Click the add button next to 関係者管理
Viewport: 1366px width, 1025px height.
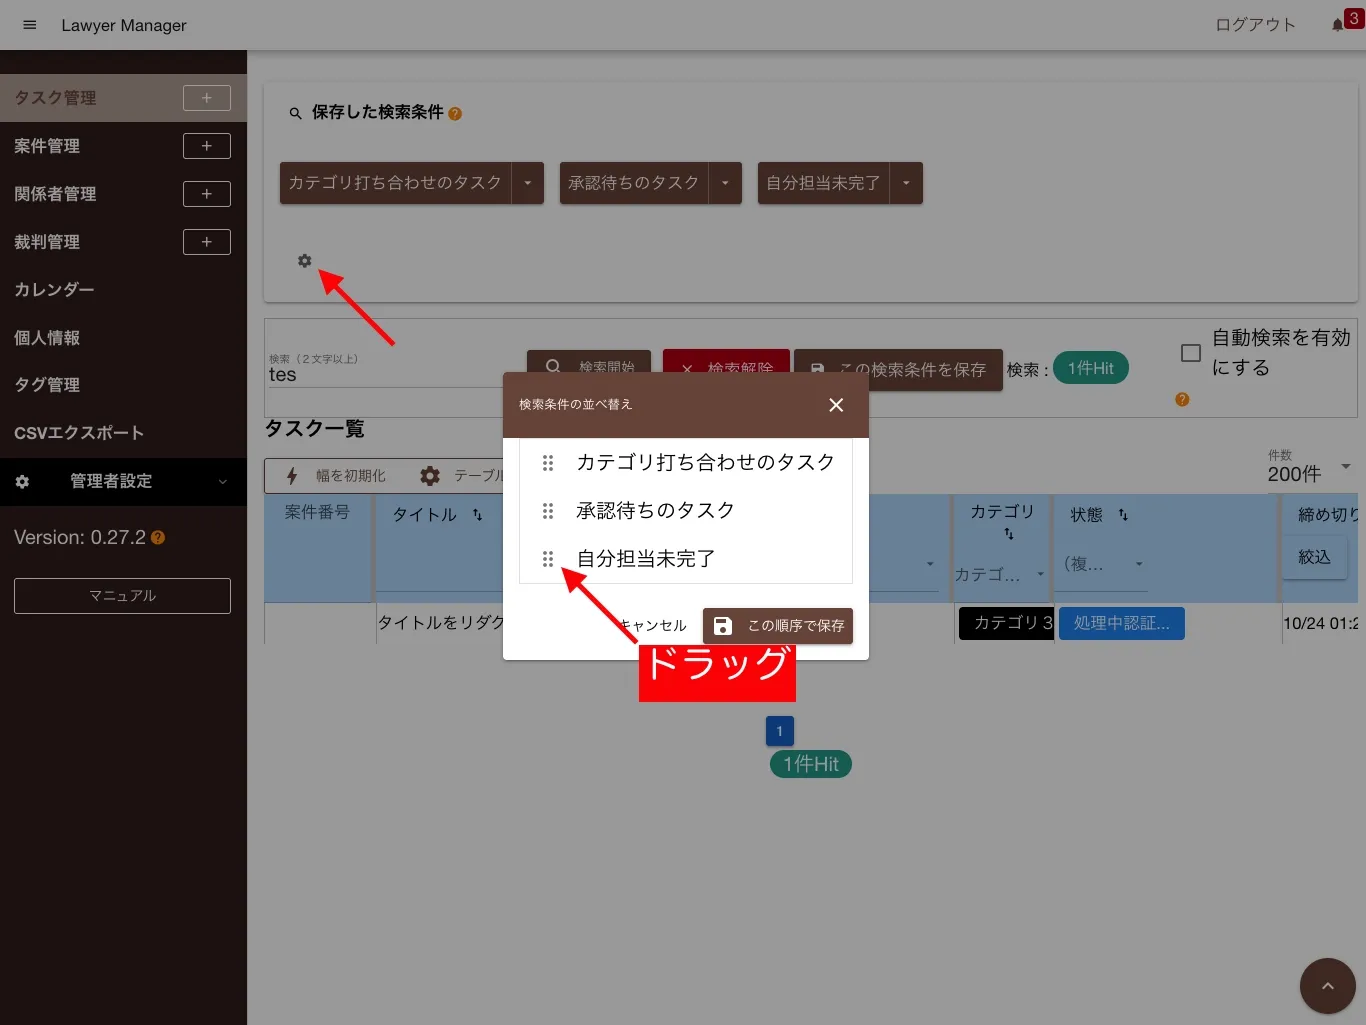pyautogui.click(x=207, y=194)
